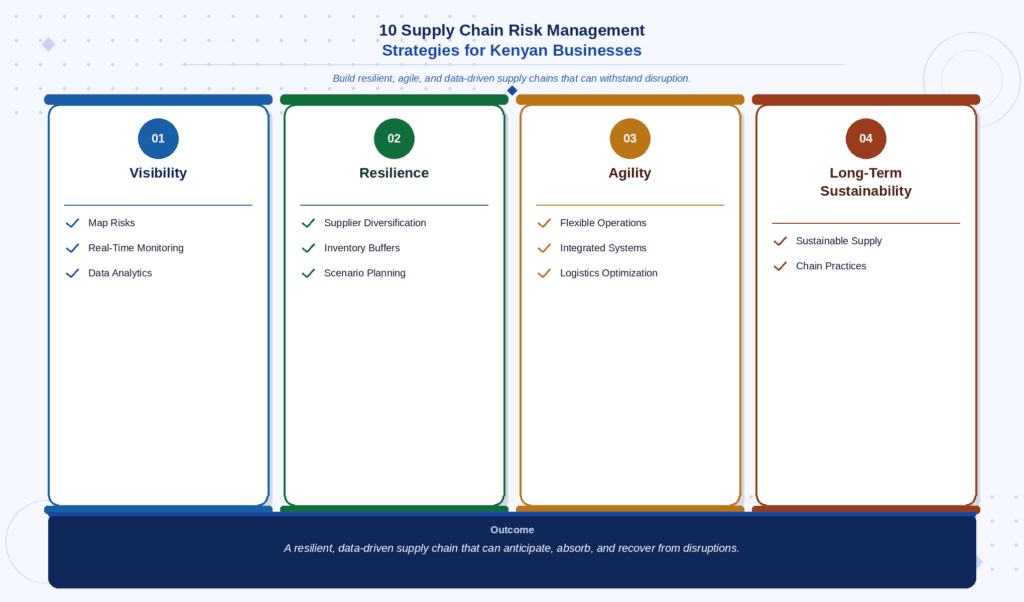Click 'Strategies for Kenyan Businesses' title line
The height and width of the screenshot is (602, 1024).
point(511,50)
